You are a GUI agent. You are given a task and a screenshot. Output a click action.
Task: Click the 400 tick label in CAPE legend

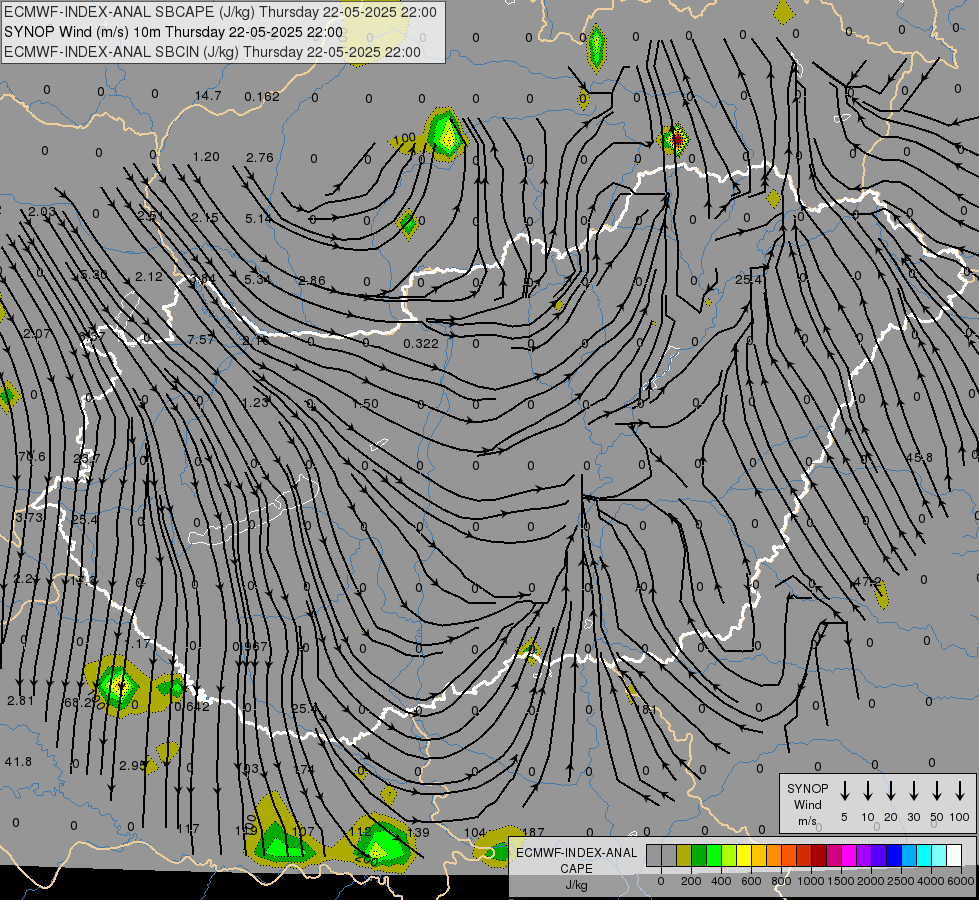721,881
